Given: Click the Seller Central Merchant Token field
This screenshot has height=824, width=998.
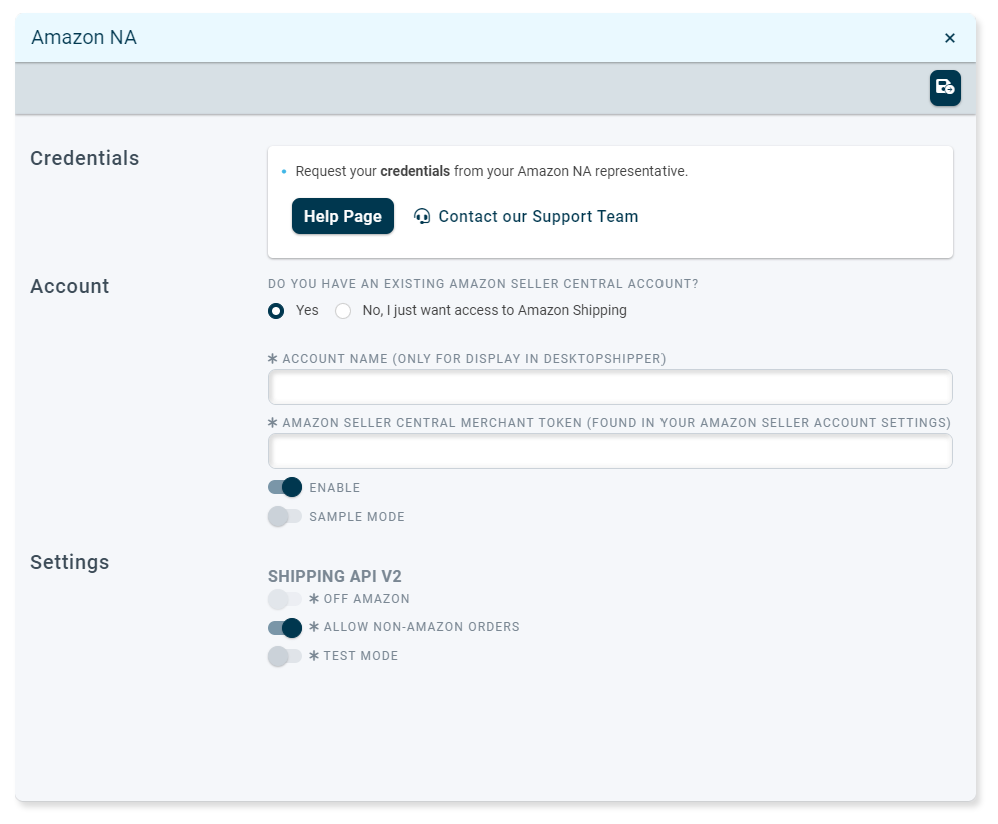Looking at the screenshot, I should pyautogui.click(x=610, y=451).
